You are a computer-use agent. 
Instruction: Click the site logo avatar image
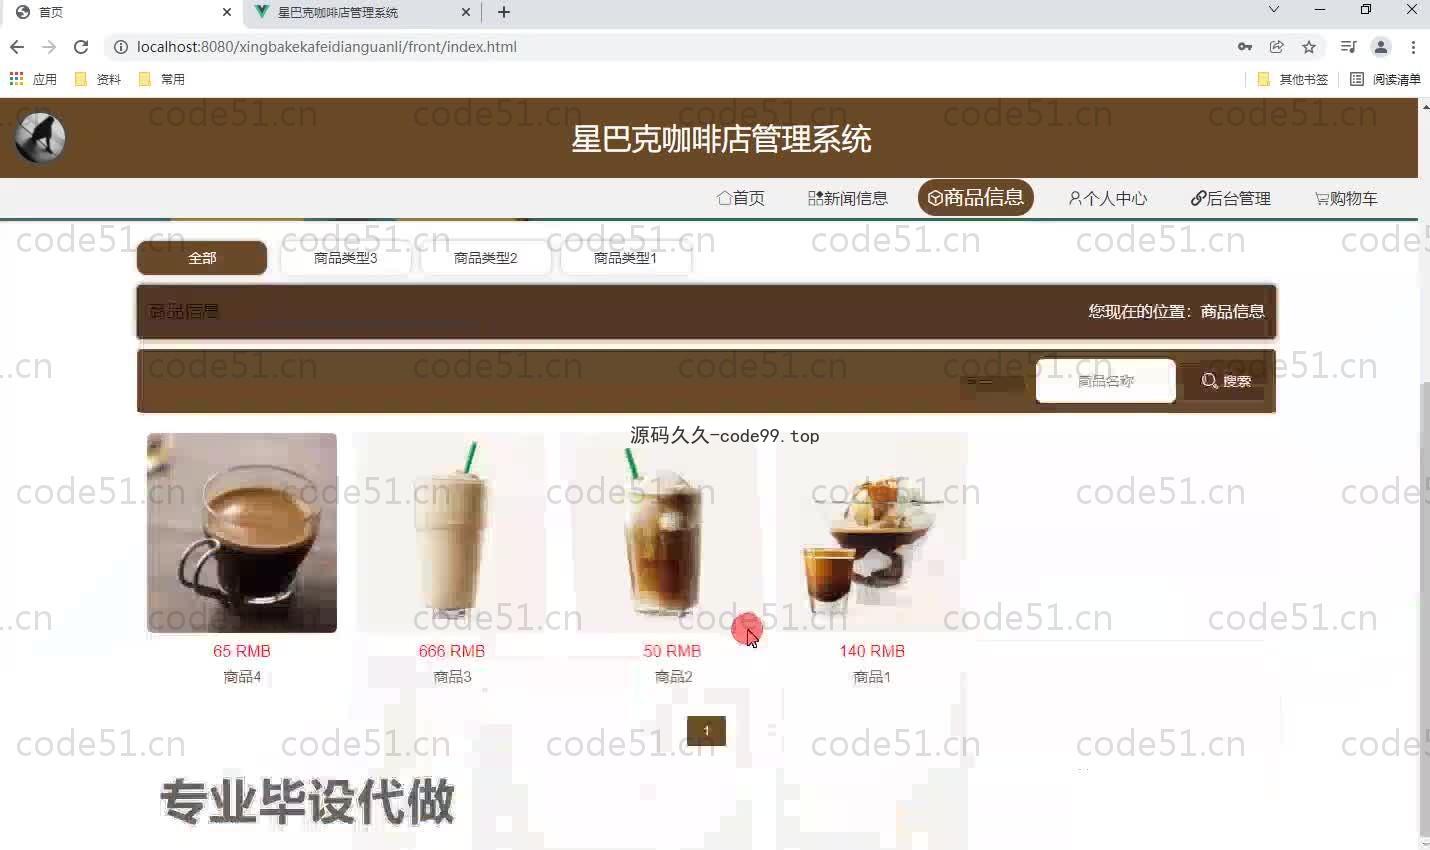40,138
